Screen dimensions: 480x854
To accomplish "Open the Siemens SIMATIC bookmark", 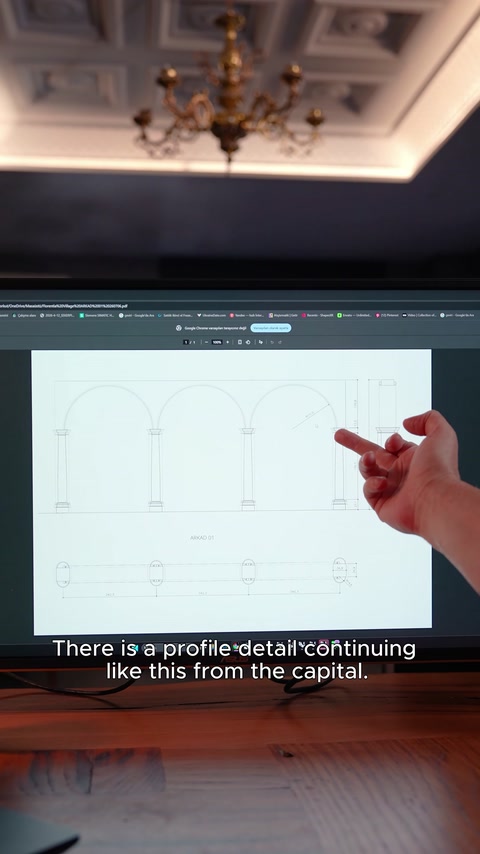I will pos(97,315).
